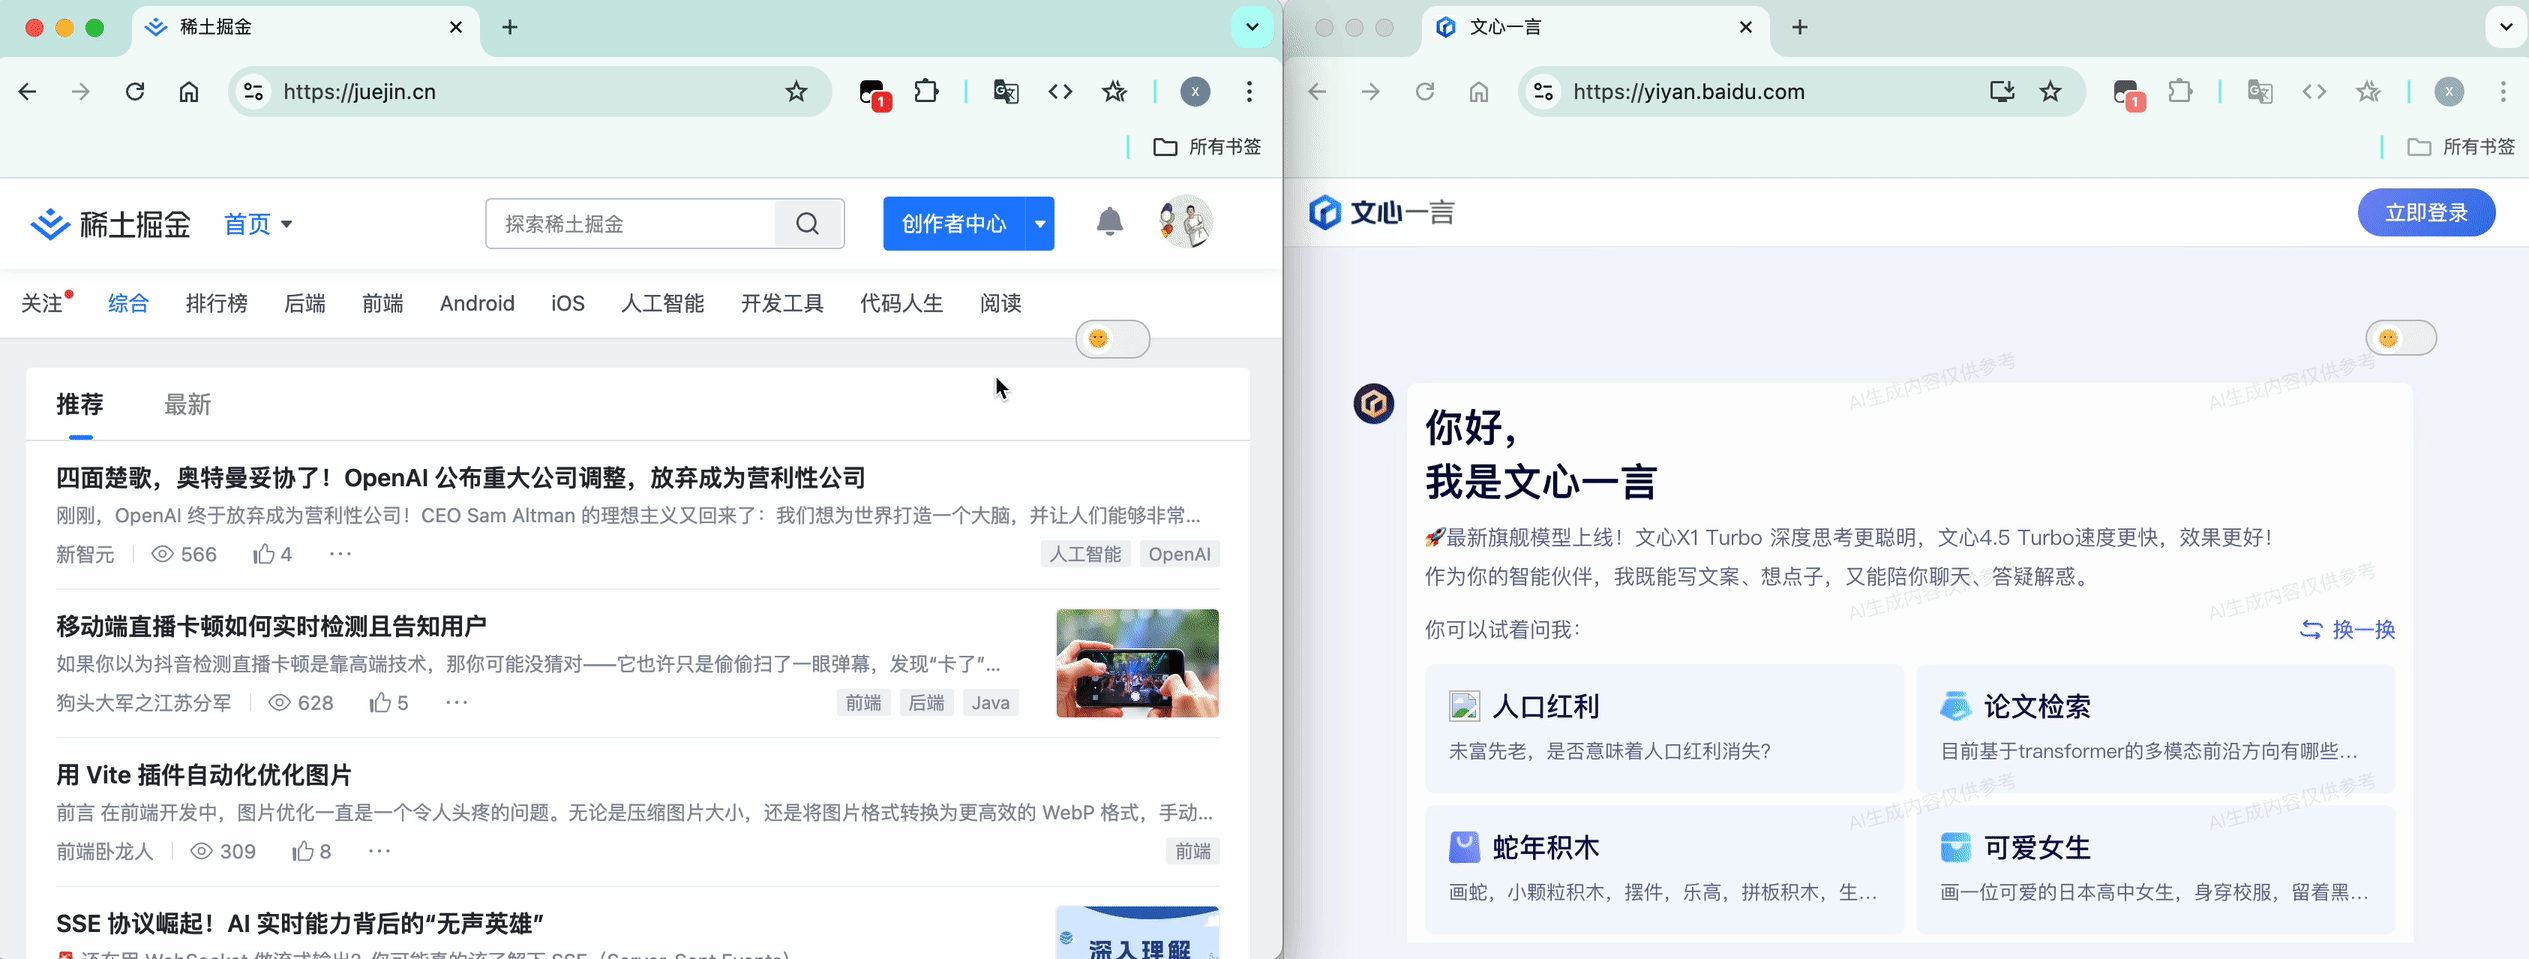Like the OpenAI 公司调整 article
2529x959 pixels.
[x=273, y=554]
